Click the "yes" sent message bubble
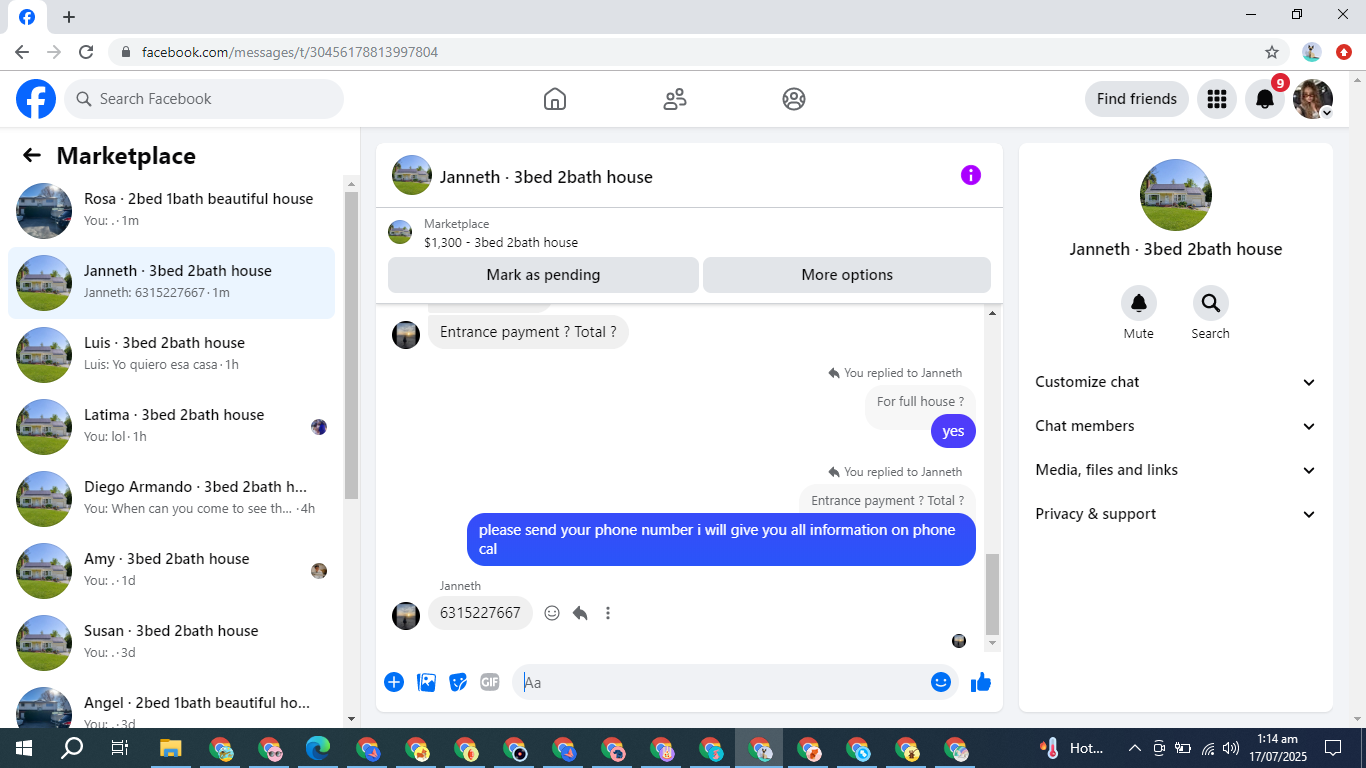1366x768 pixels. (x=953, y=431)
